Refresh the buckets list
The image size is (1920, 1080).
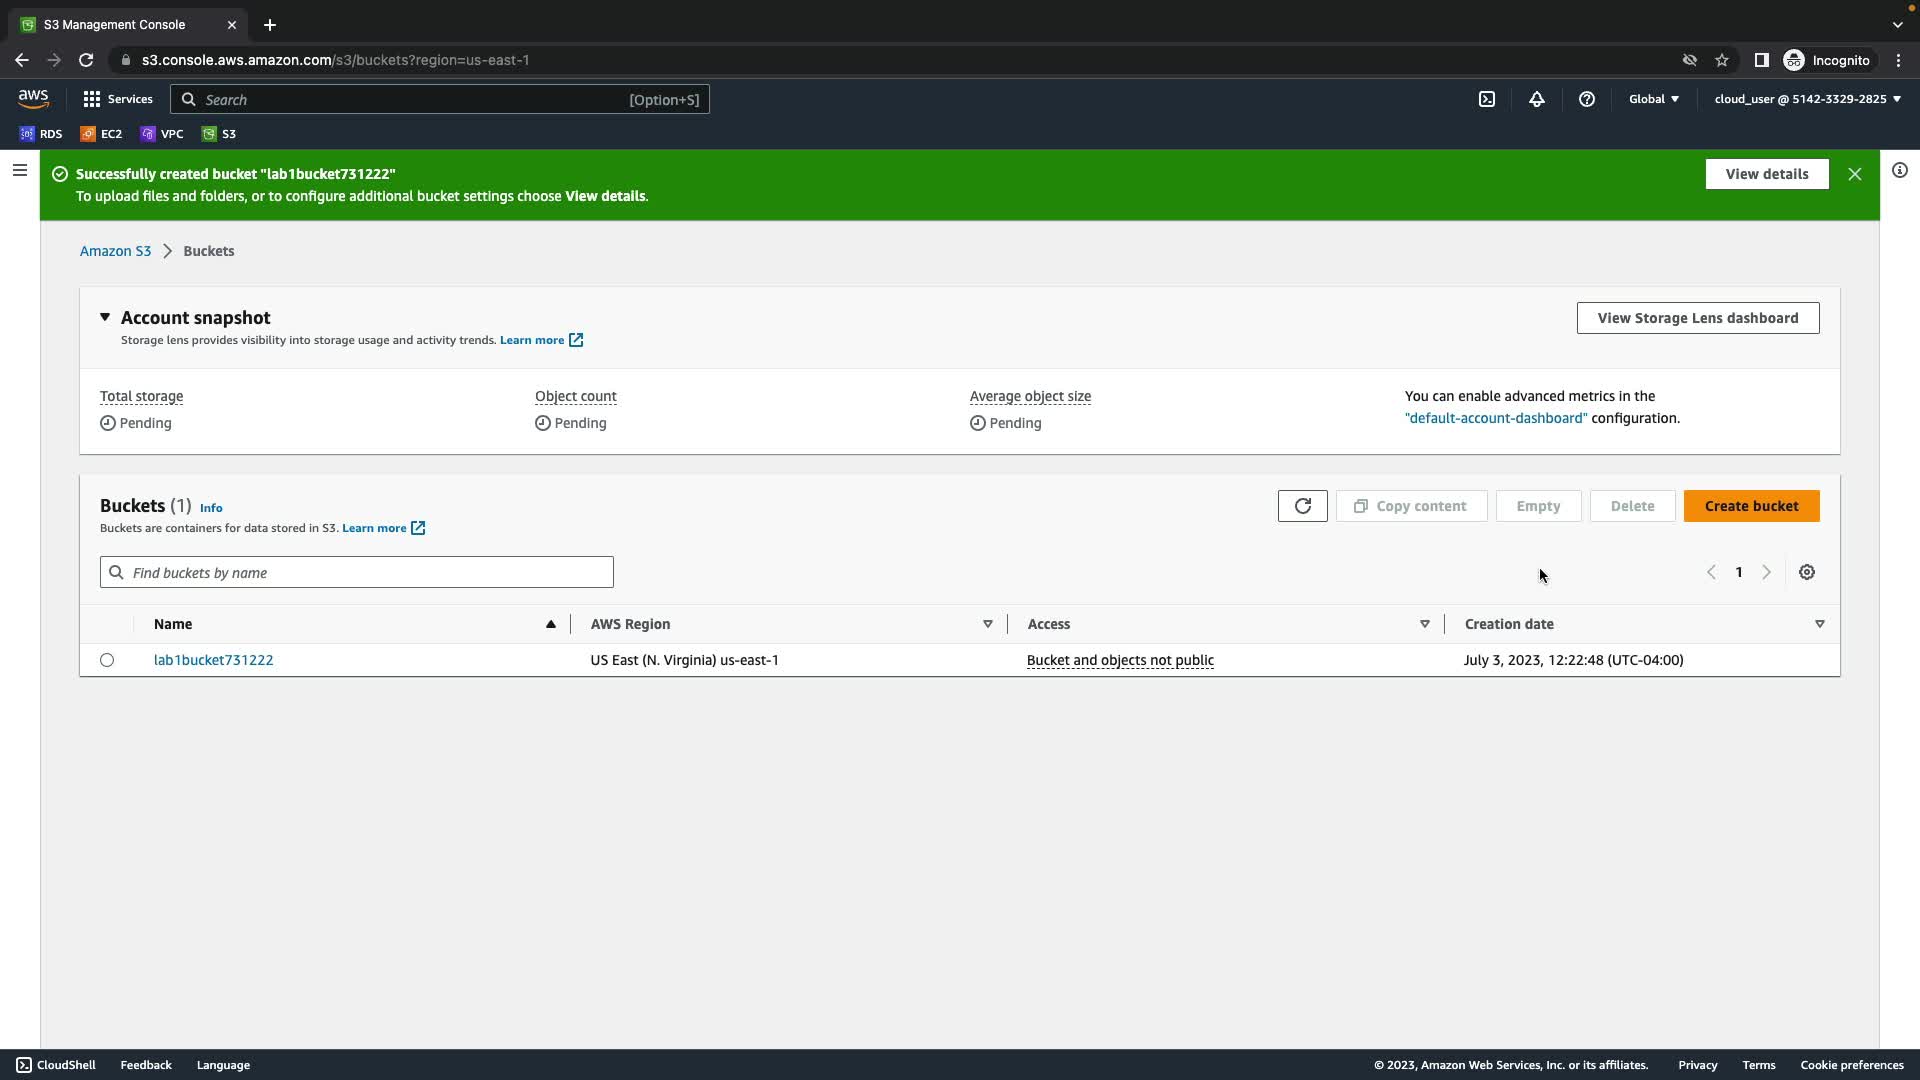point(1302,506)
